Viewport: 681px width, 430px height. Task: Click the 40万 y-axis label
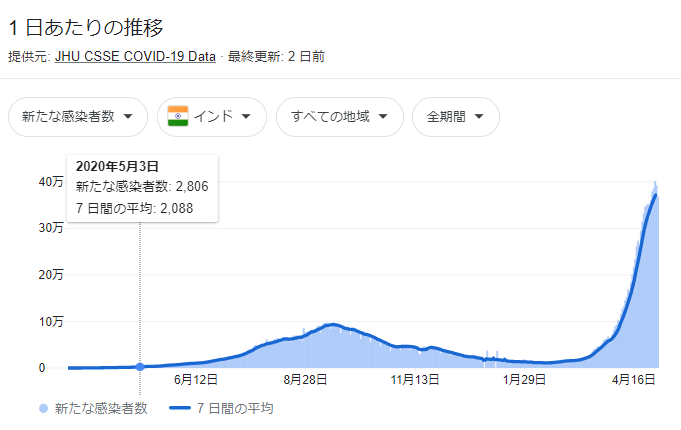(51, 181)
